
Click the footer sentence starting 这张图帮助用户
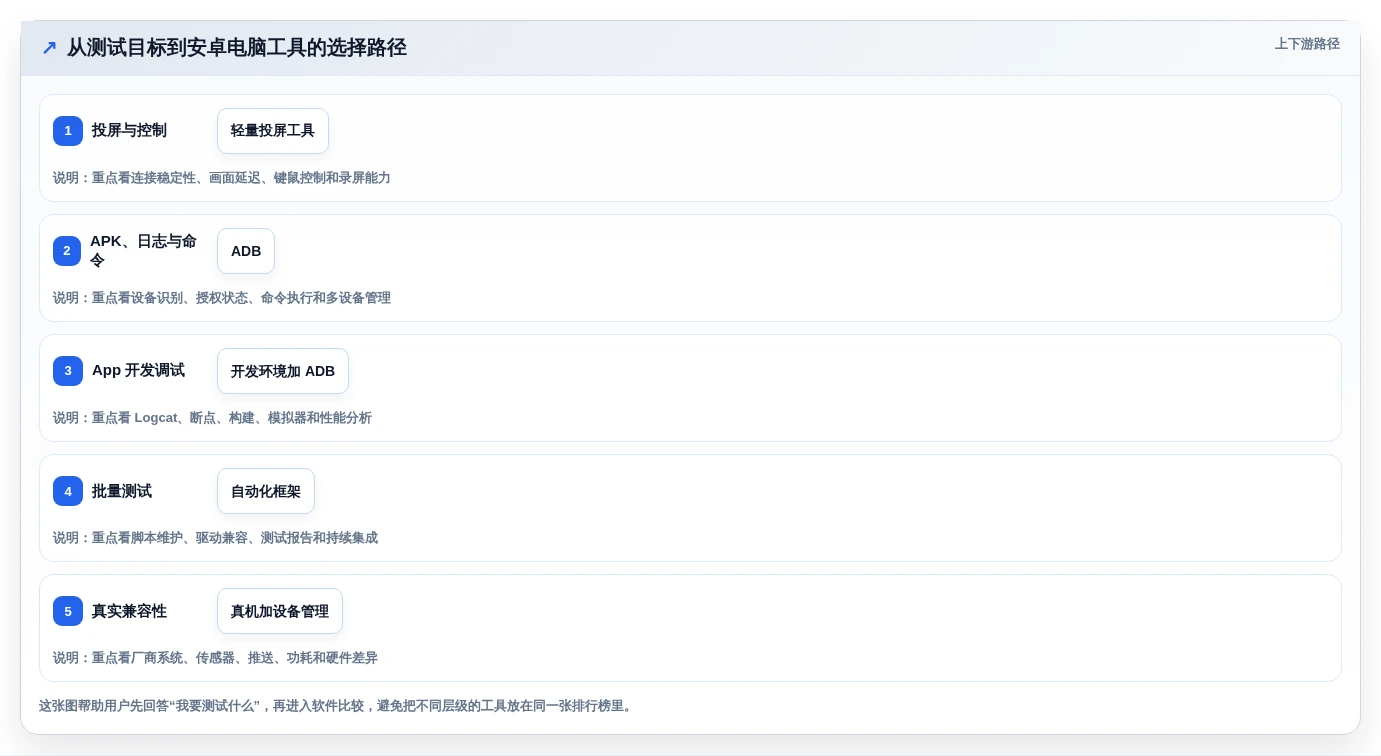click(337, 706)
